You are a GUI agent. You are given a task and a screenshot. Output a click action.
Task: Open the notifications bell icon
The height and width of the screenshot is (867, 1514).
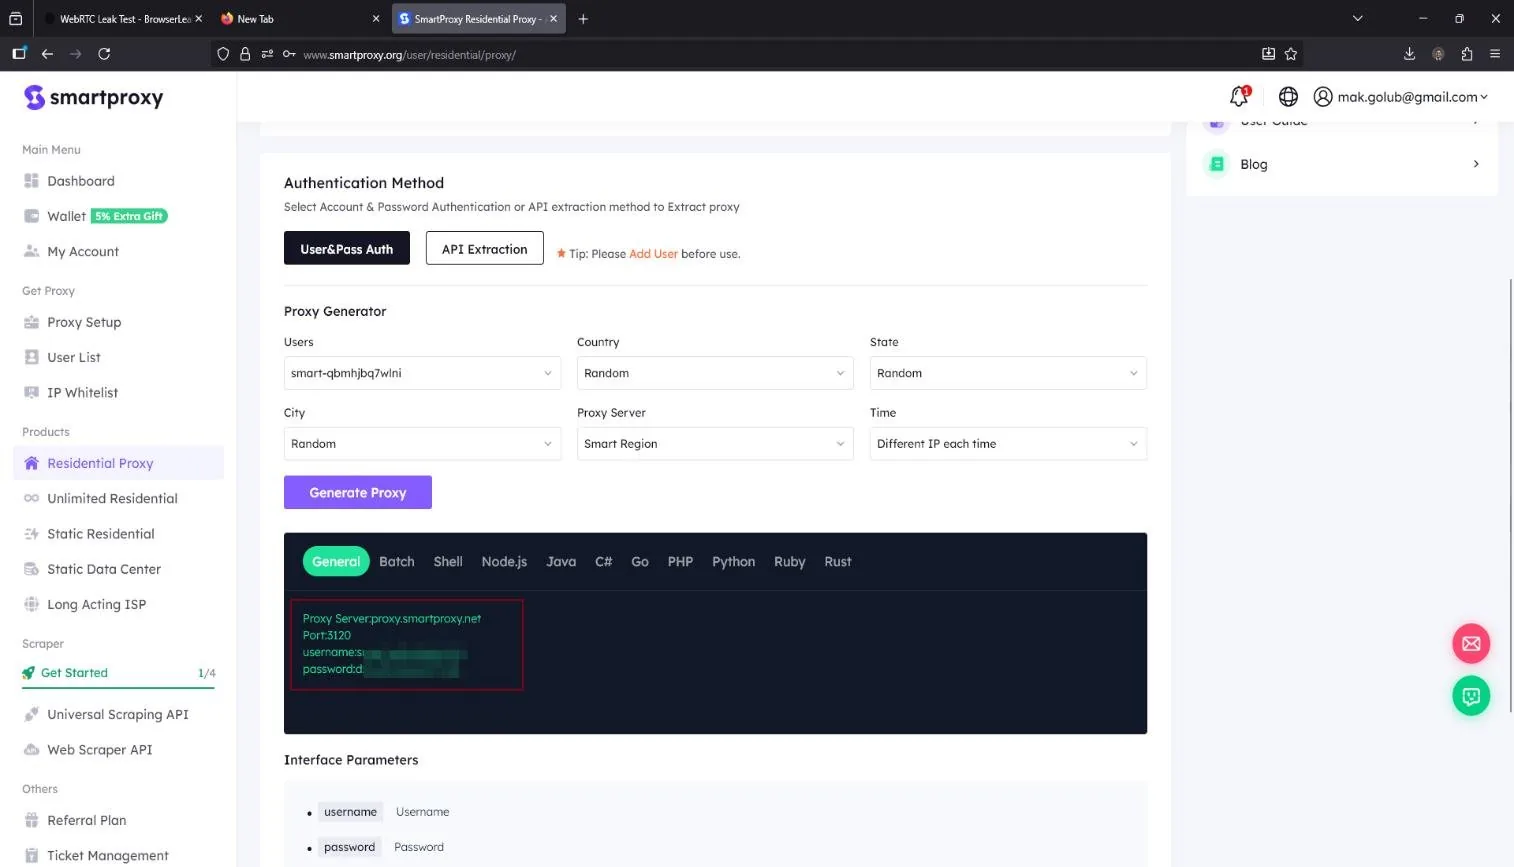(1240, 96)
